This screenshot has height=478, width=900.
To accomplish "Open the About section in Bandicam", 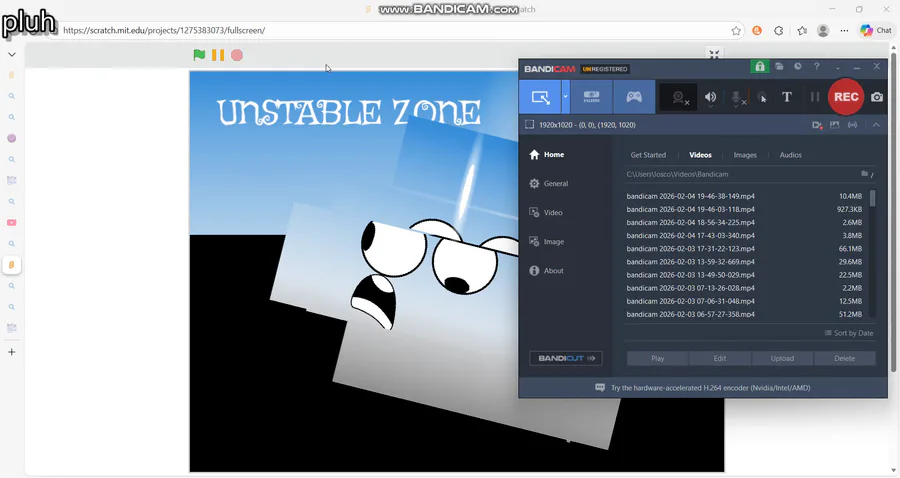I will (x=546, y=271).
